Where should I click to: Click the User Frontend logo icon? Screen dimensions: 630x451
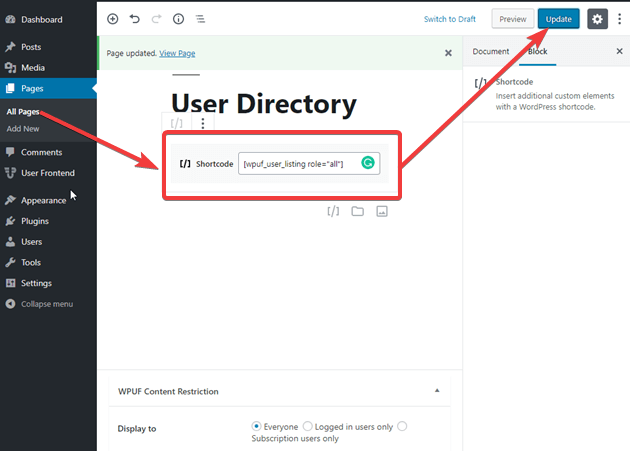10,173
